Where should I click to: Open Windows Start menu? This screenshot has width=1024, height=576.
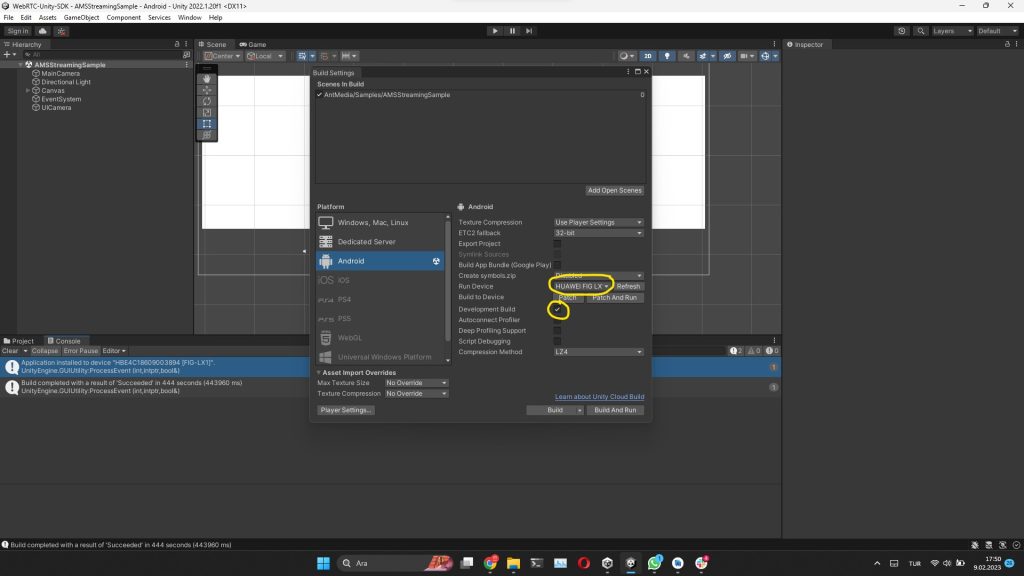[323, 563]
